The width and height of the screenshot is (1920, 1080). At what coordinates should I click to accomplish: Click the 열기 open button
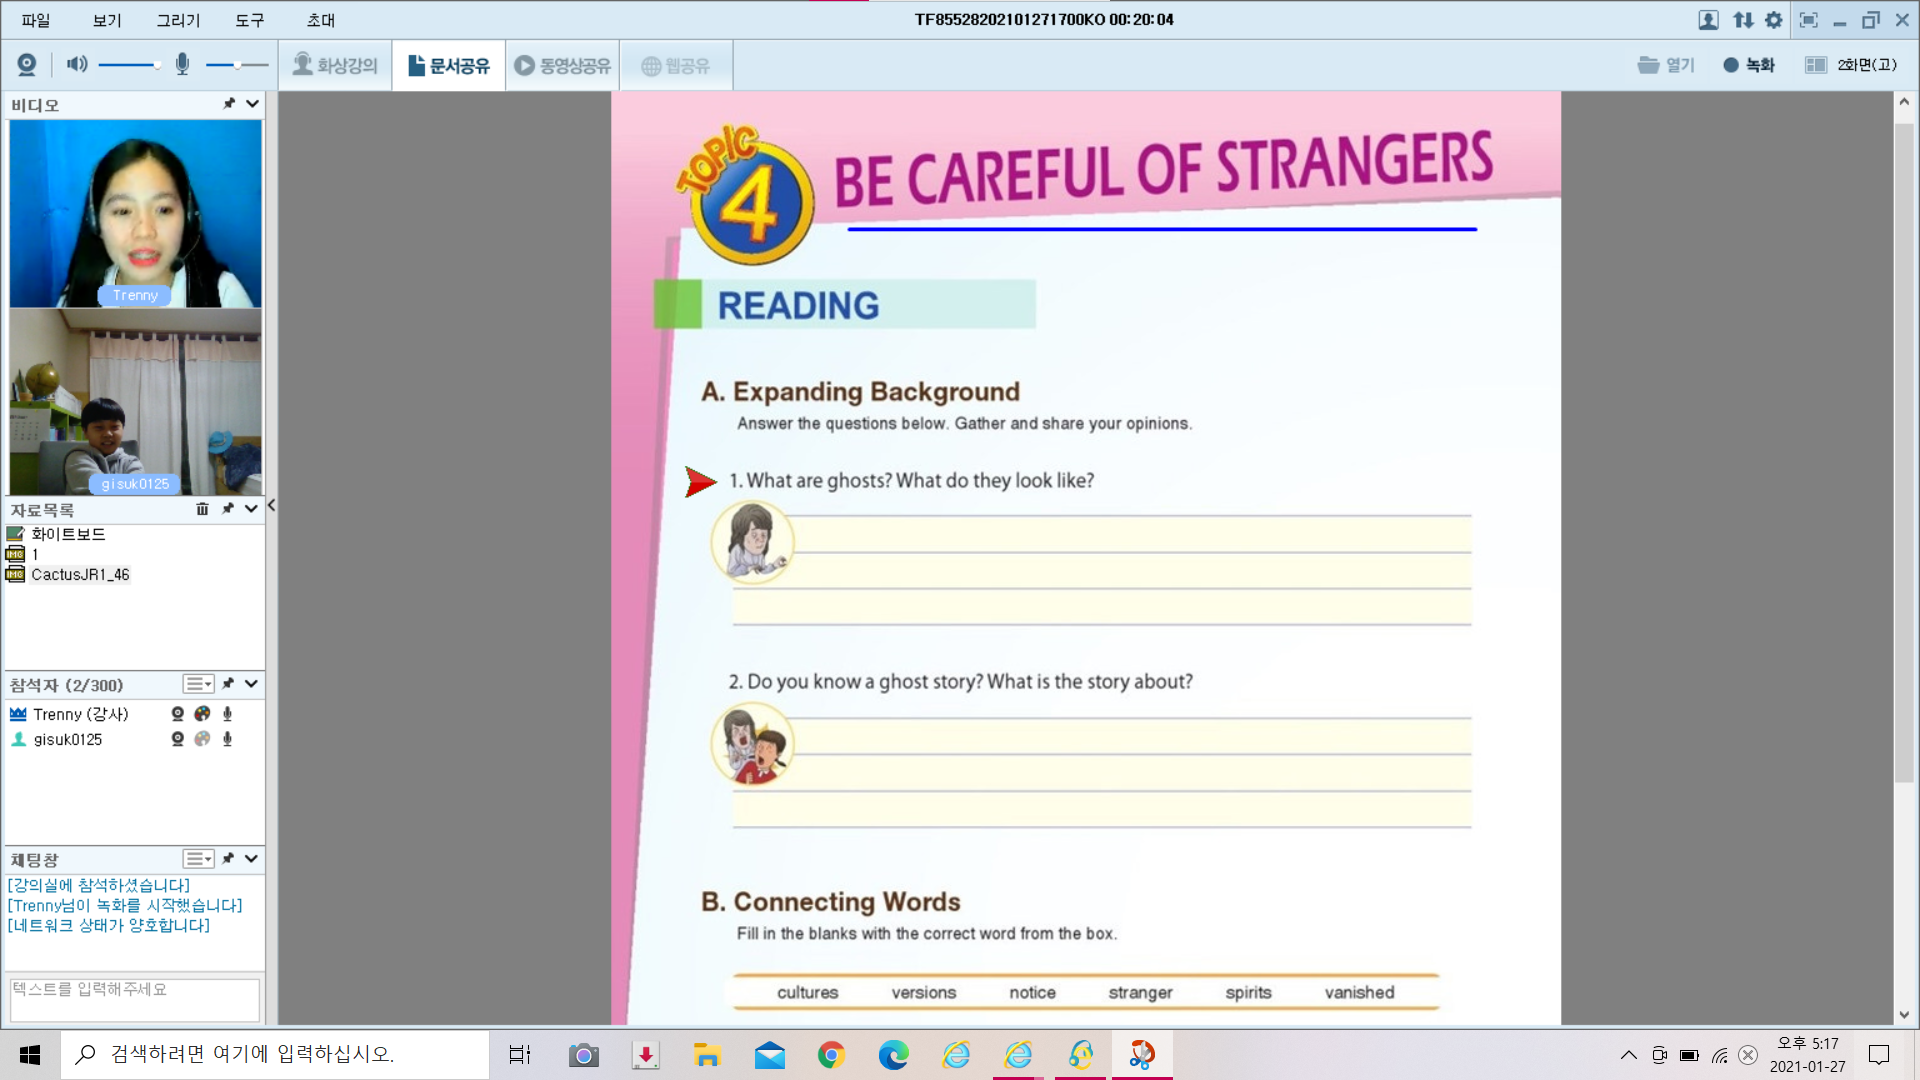point(1666,65)
